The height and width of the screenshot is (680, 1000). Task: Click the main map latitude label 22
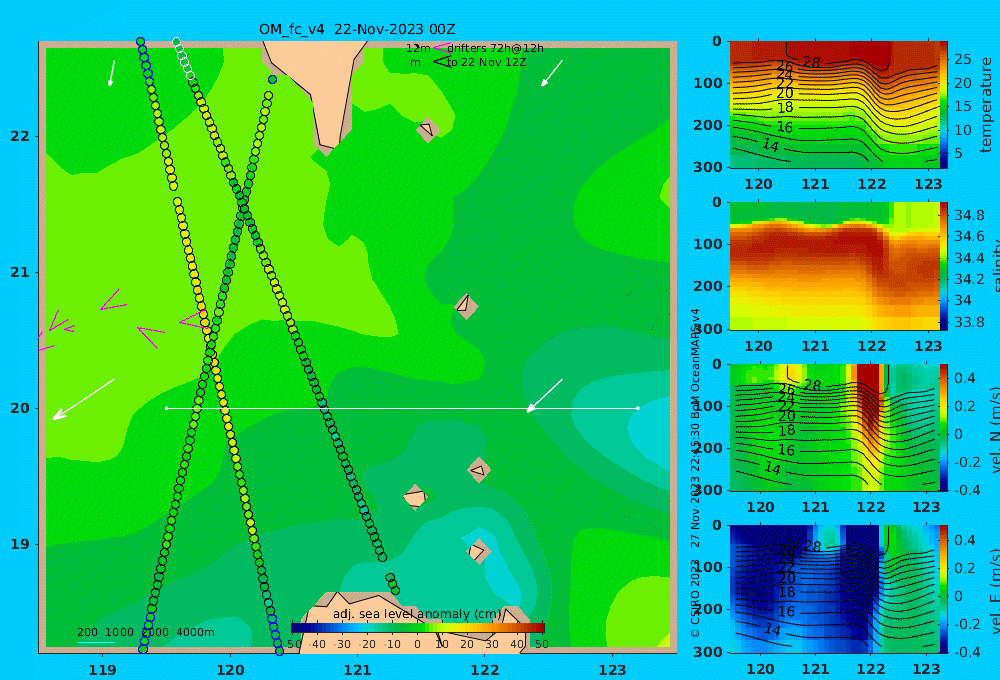pyautogui.click(x=20, y=137)
